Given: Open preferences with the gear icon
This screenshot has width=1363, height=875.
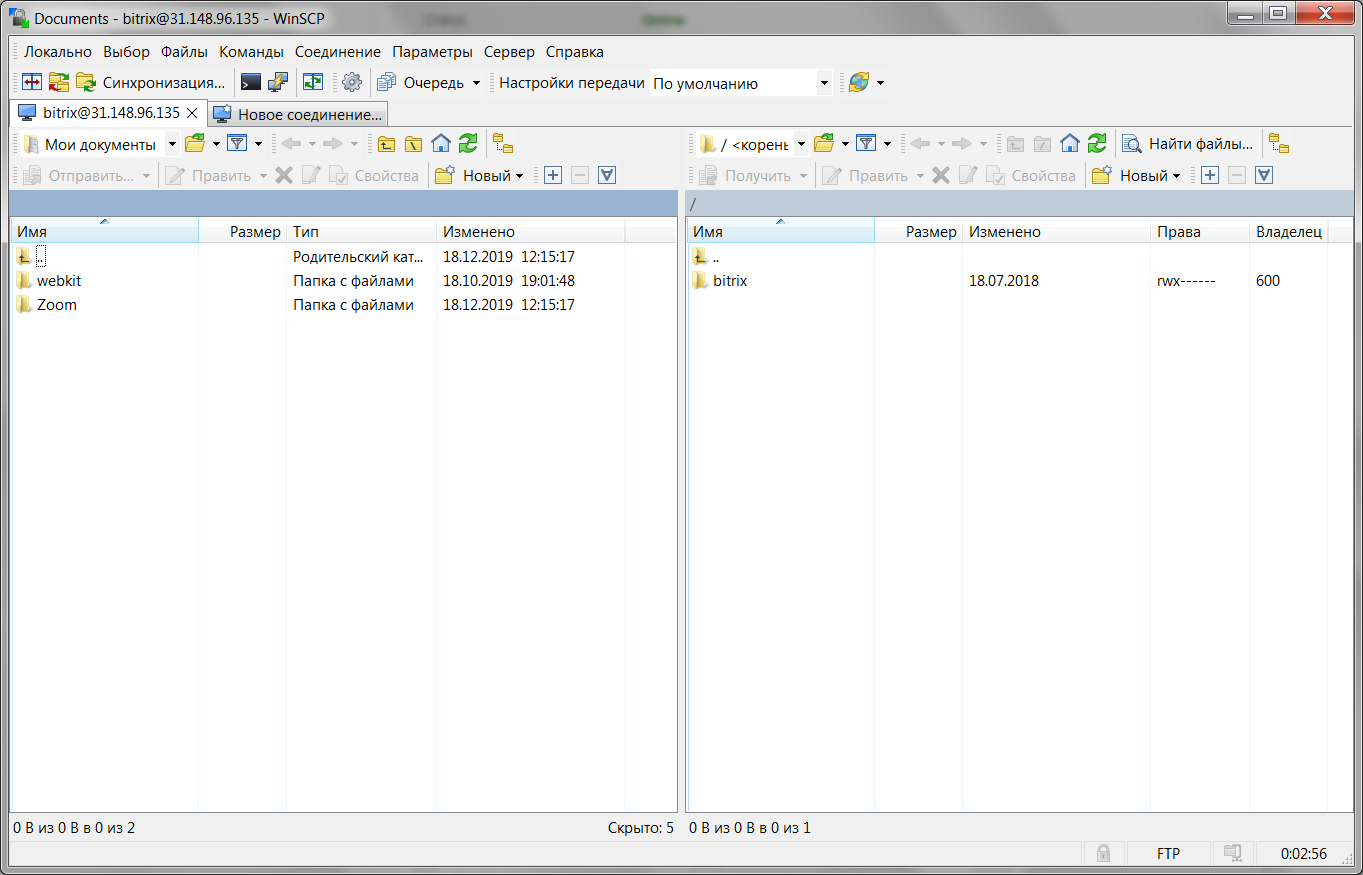Looking at the screenshot, I should coord(351,83).
